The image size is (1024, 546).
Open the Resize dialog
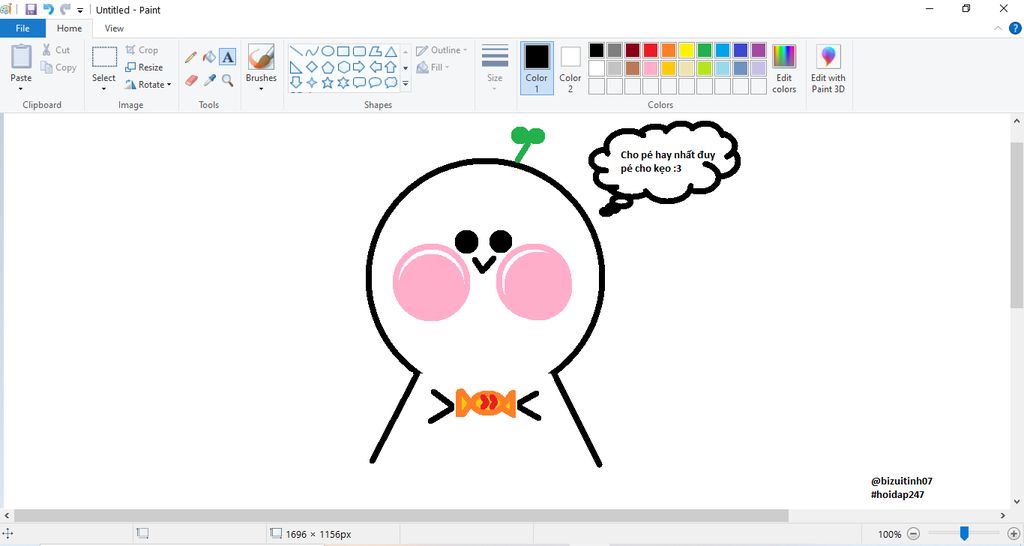pyautogui.click(x=144, y=67)
